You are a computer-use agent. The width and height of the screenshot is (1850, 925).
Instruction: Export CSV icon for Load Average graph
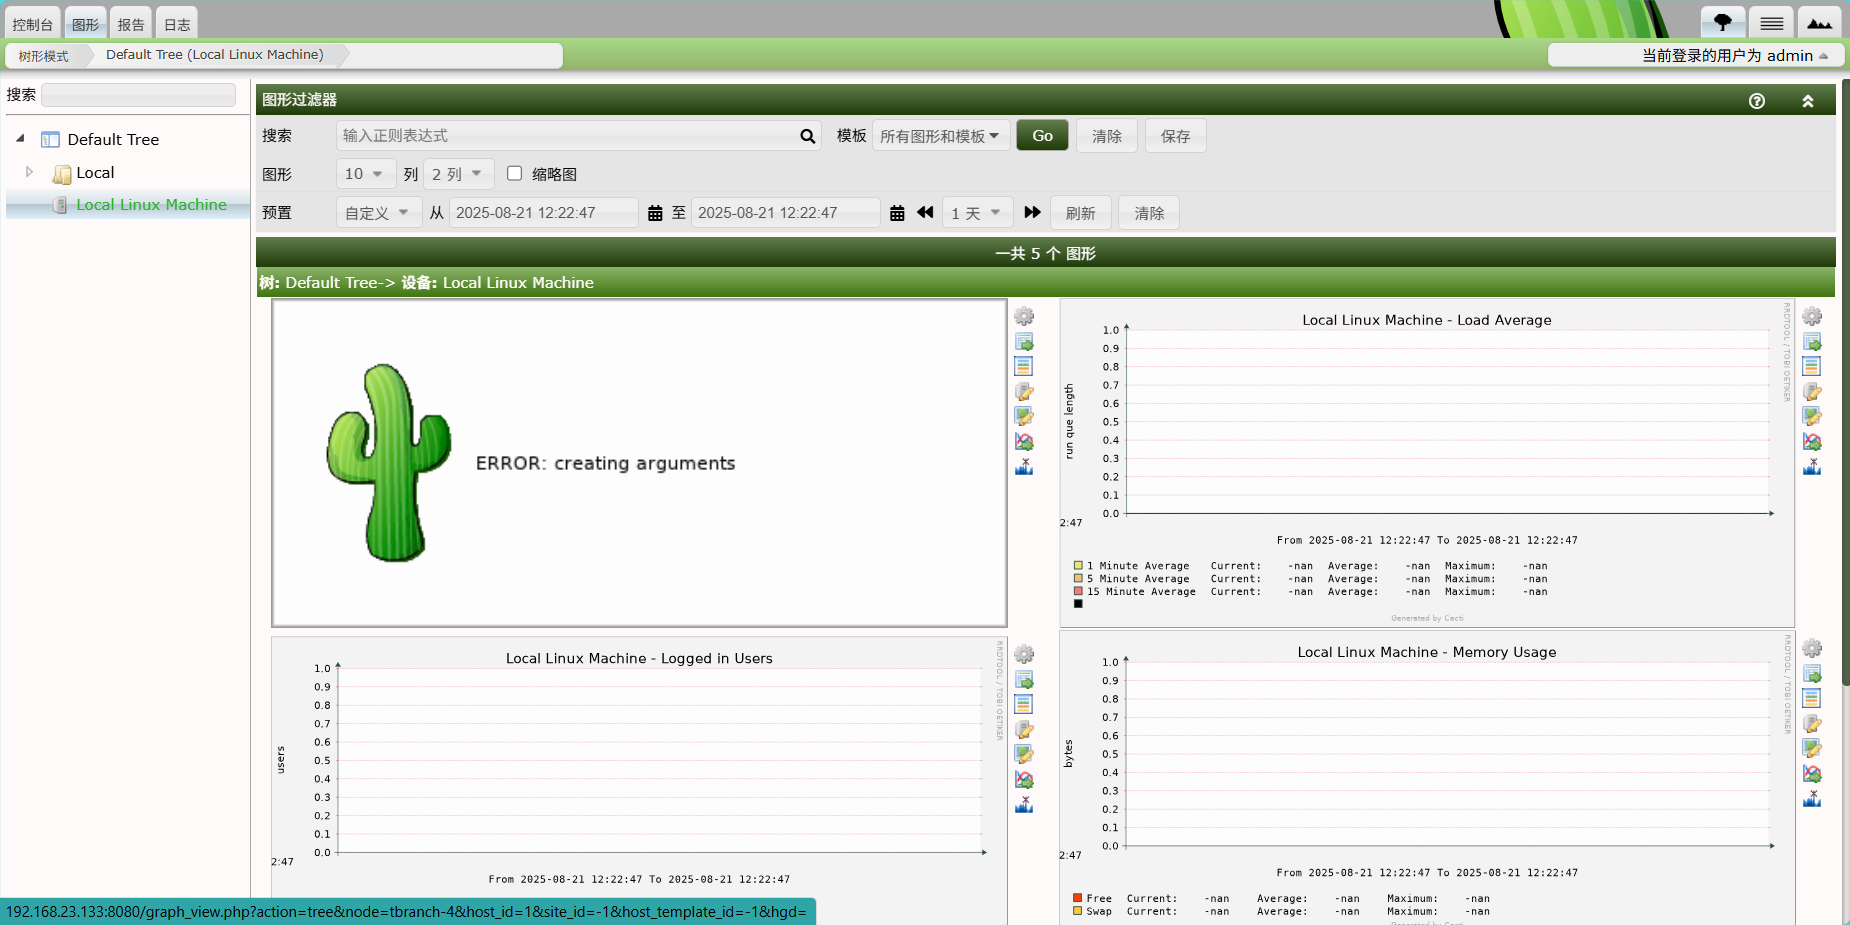point(1812,342)
